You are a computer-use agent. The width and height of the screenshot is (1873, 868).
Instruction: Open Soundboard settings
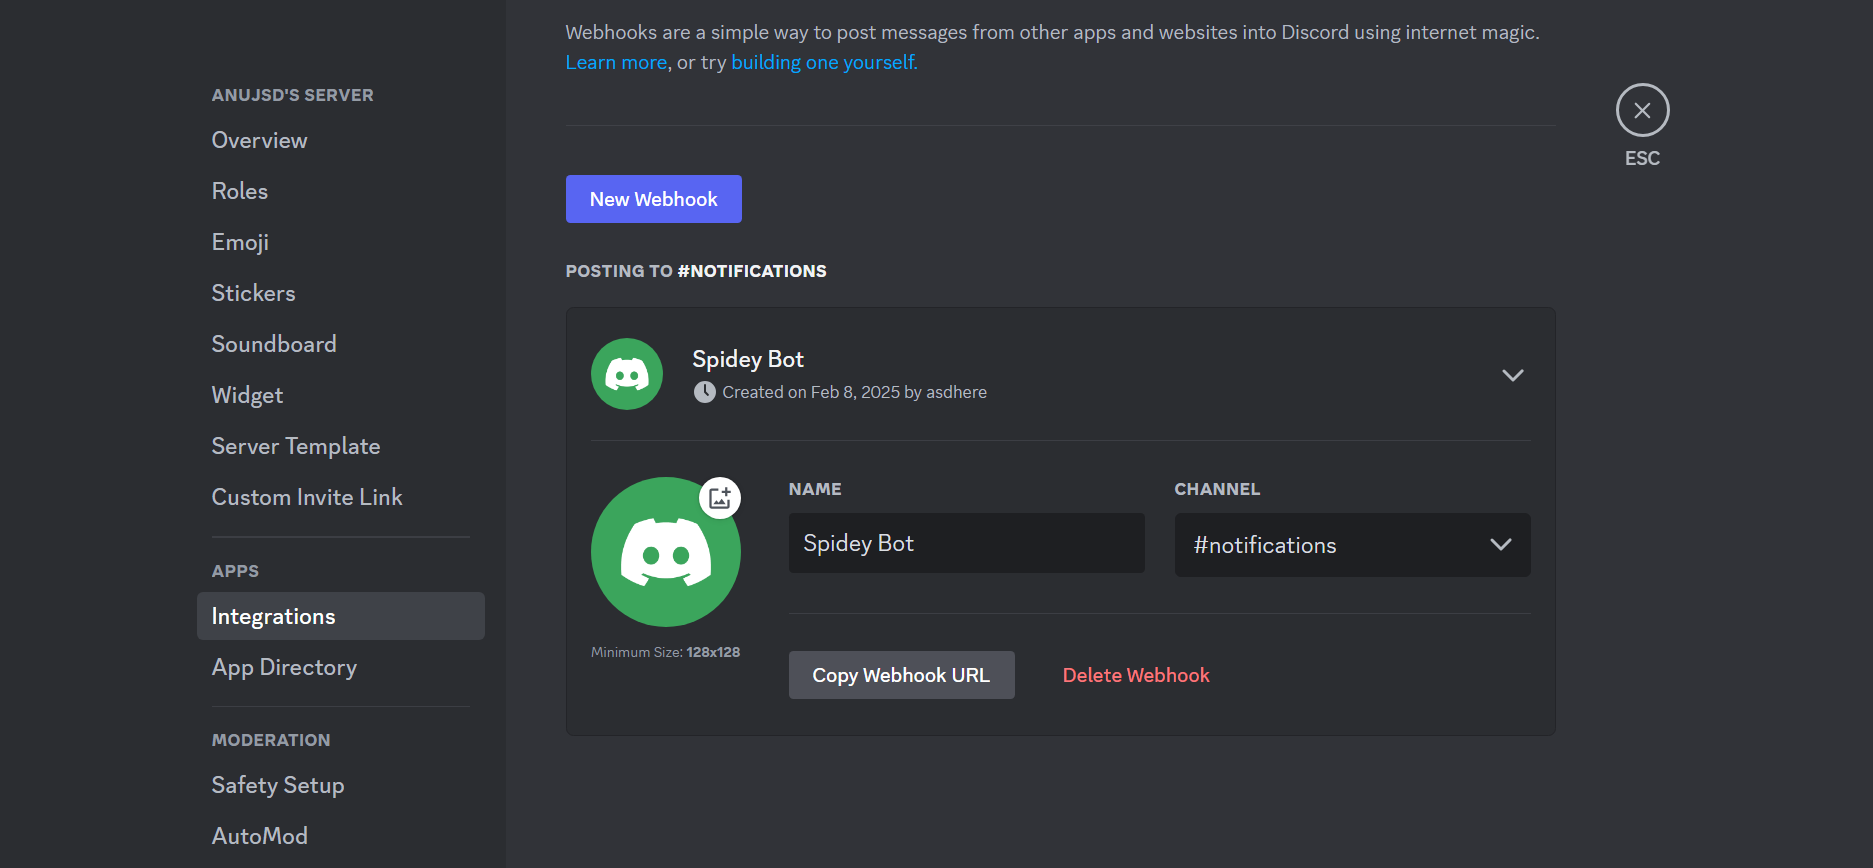point(340,344)
